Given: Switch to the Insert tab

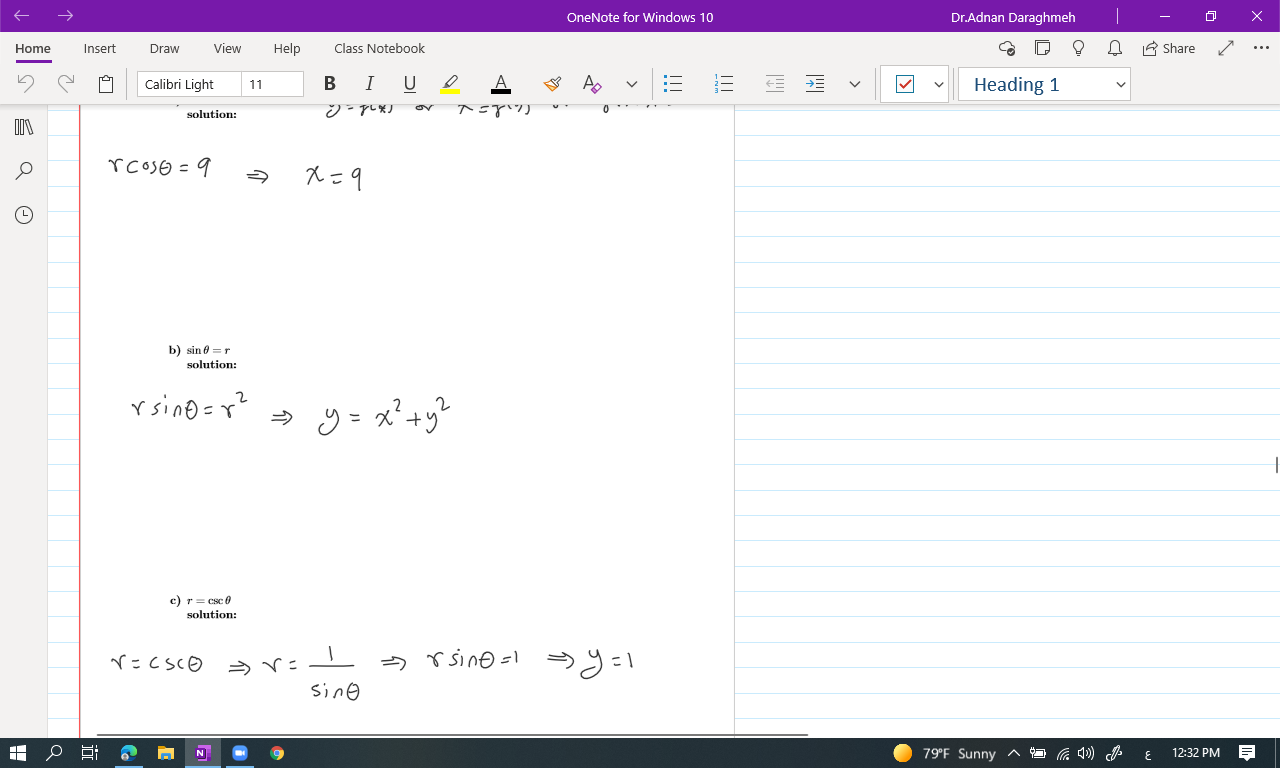Looking at the screenshot, I should click(99, 48).
